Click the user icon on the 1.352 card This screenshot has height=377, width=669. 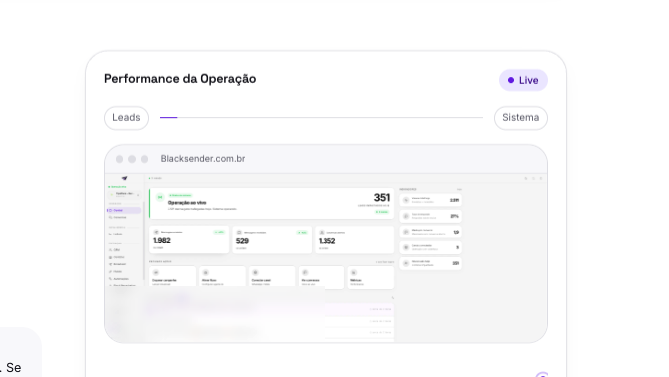pyautogui.click(x=322, y=232)
